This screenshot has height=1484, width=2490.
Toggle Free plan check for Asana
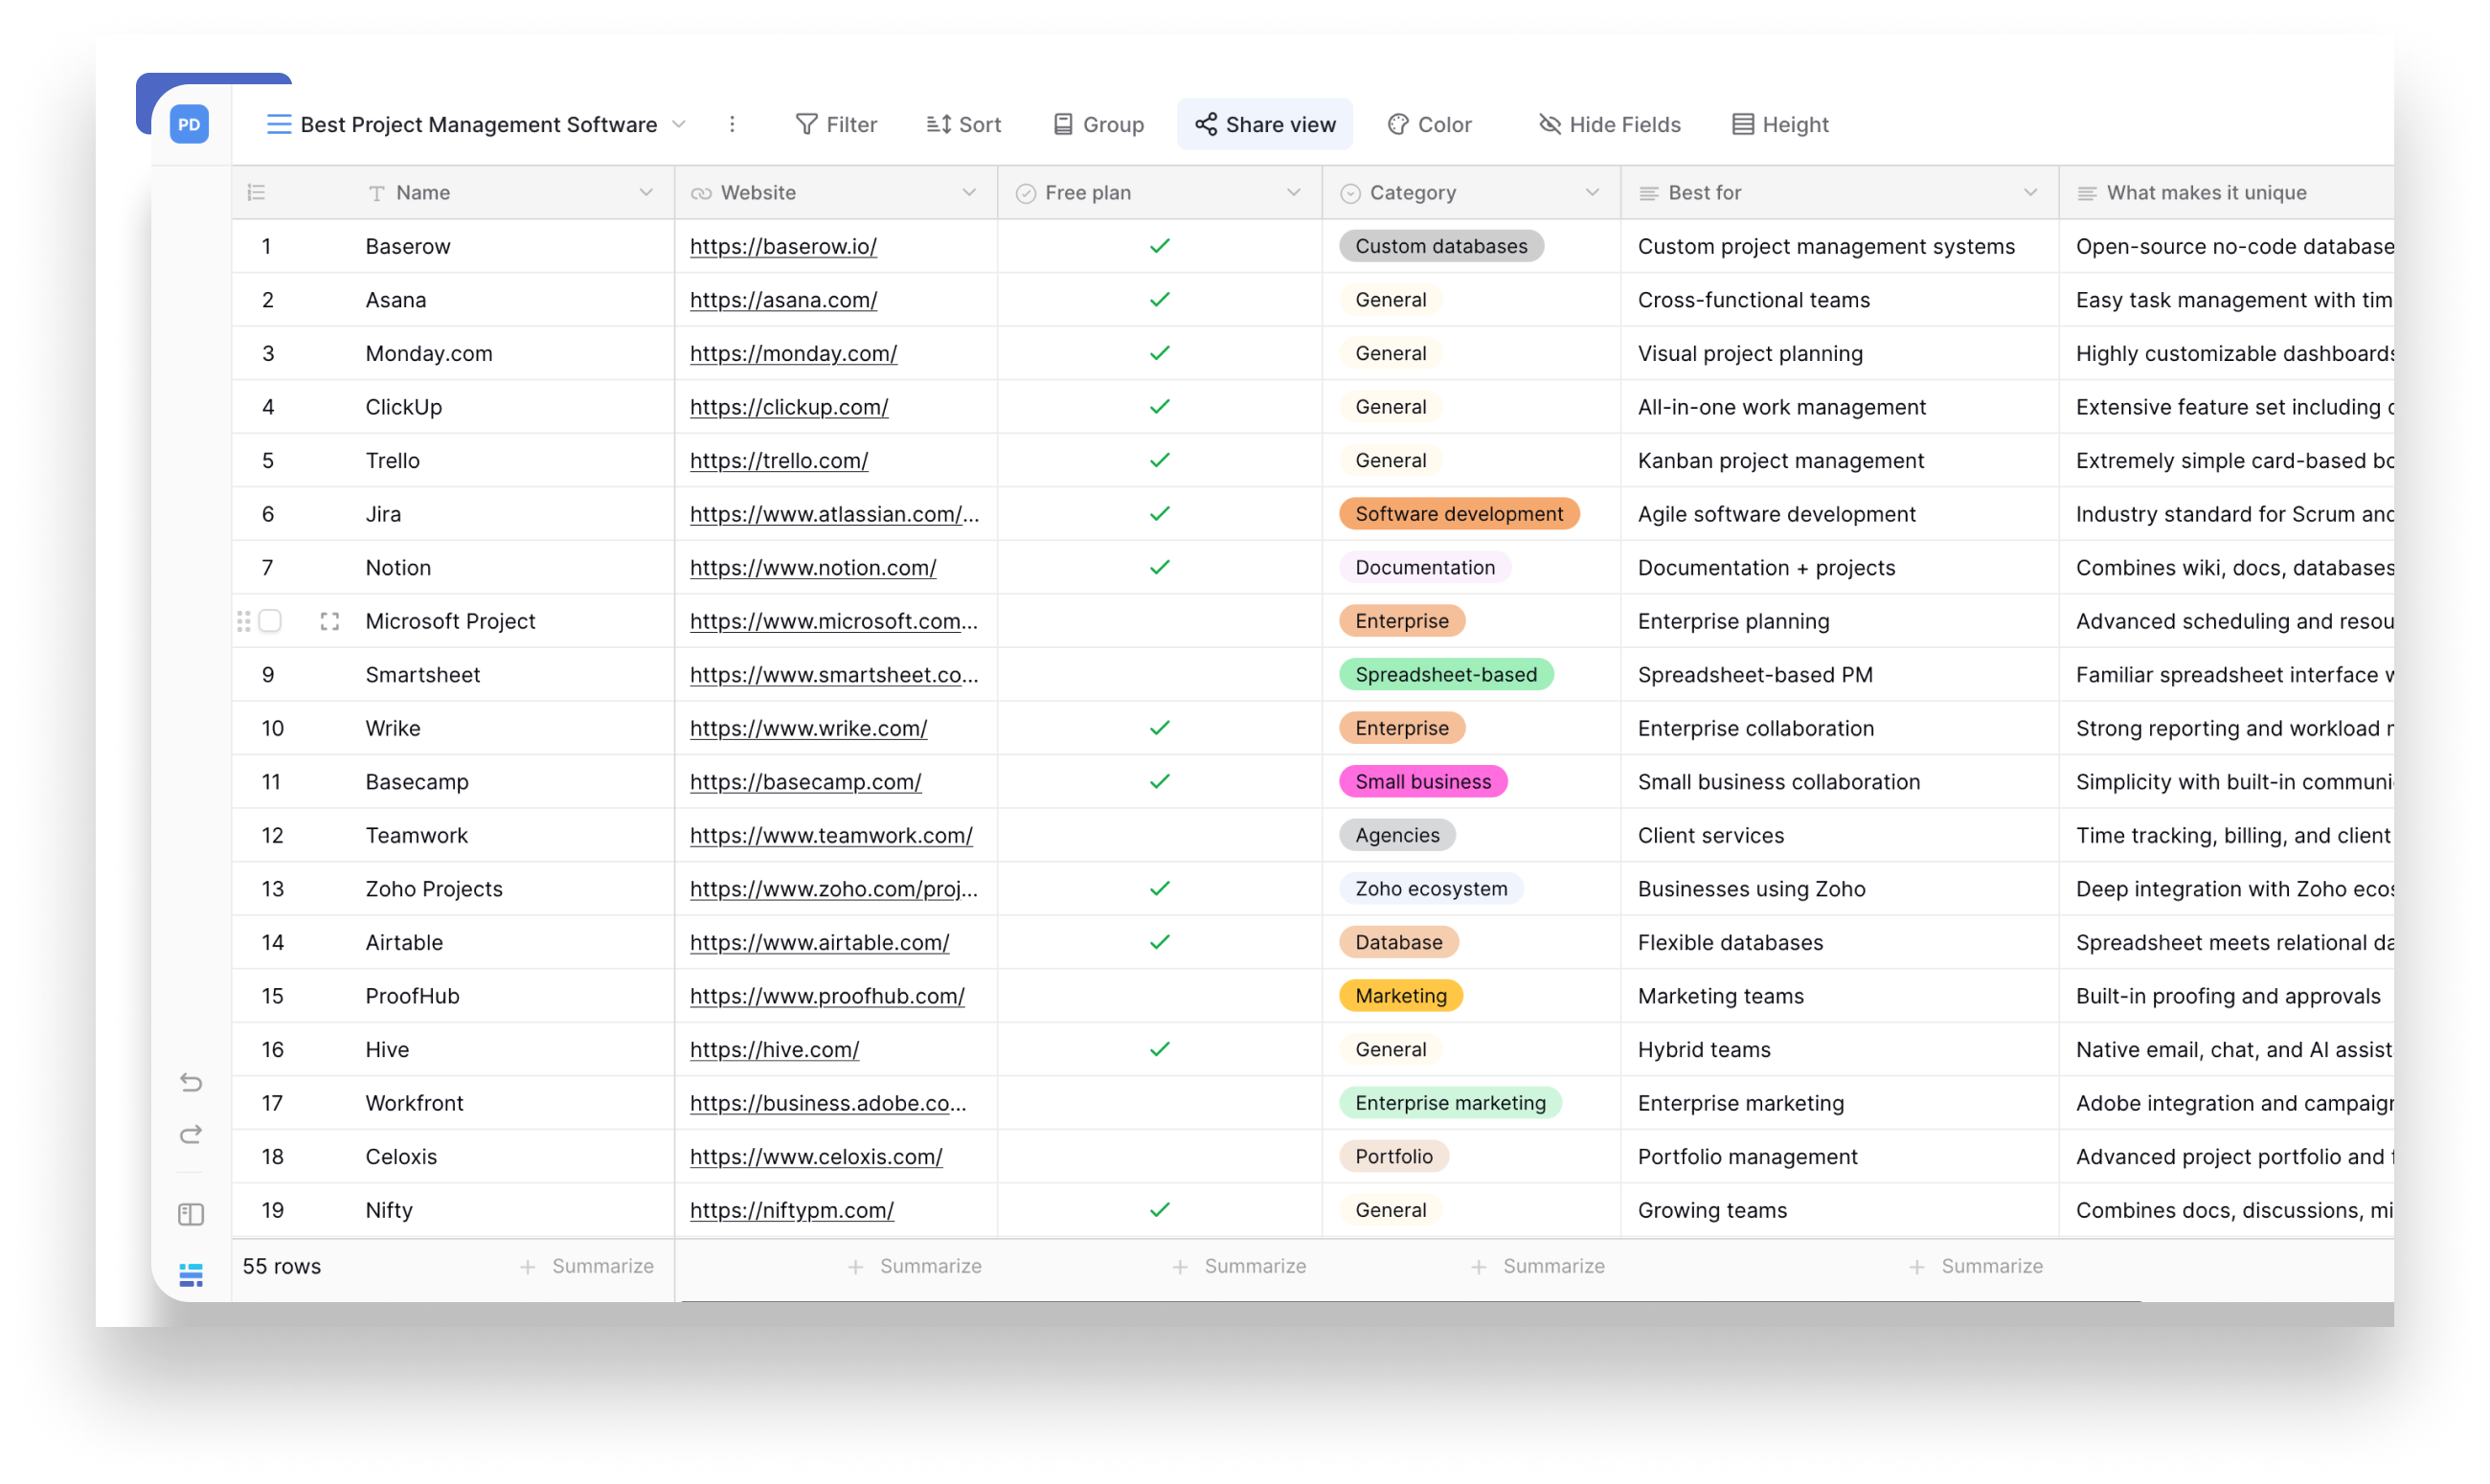coord(1160,299)
